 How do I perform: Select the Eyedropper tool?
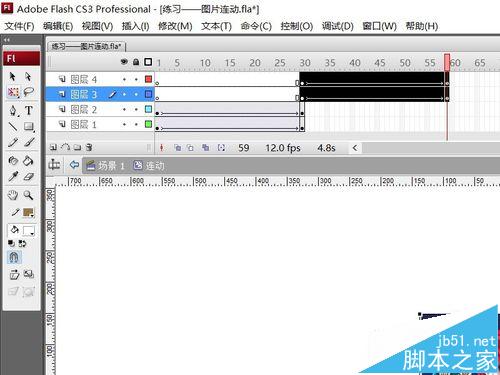coord(13,176)
